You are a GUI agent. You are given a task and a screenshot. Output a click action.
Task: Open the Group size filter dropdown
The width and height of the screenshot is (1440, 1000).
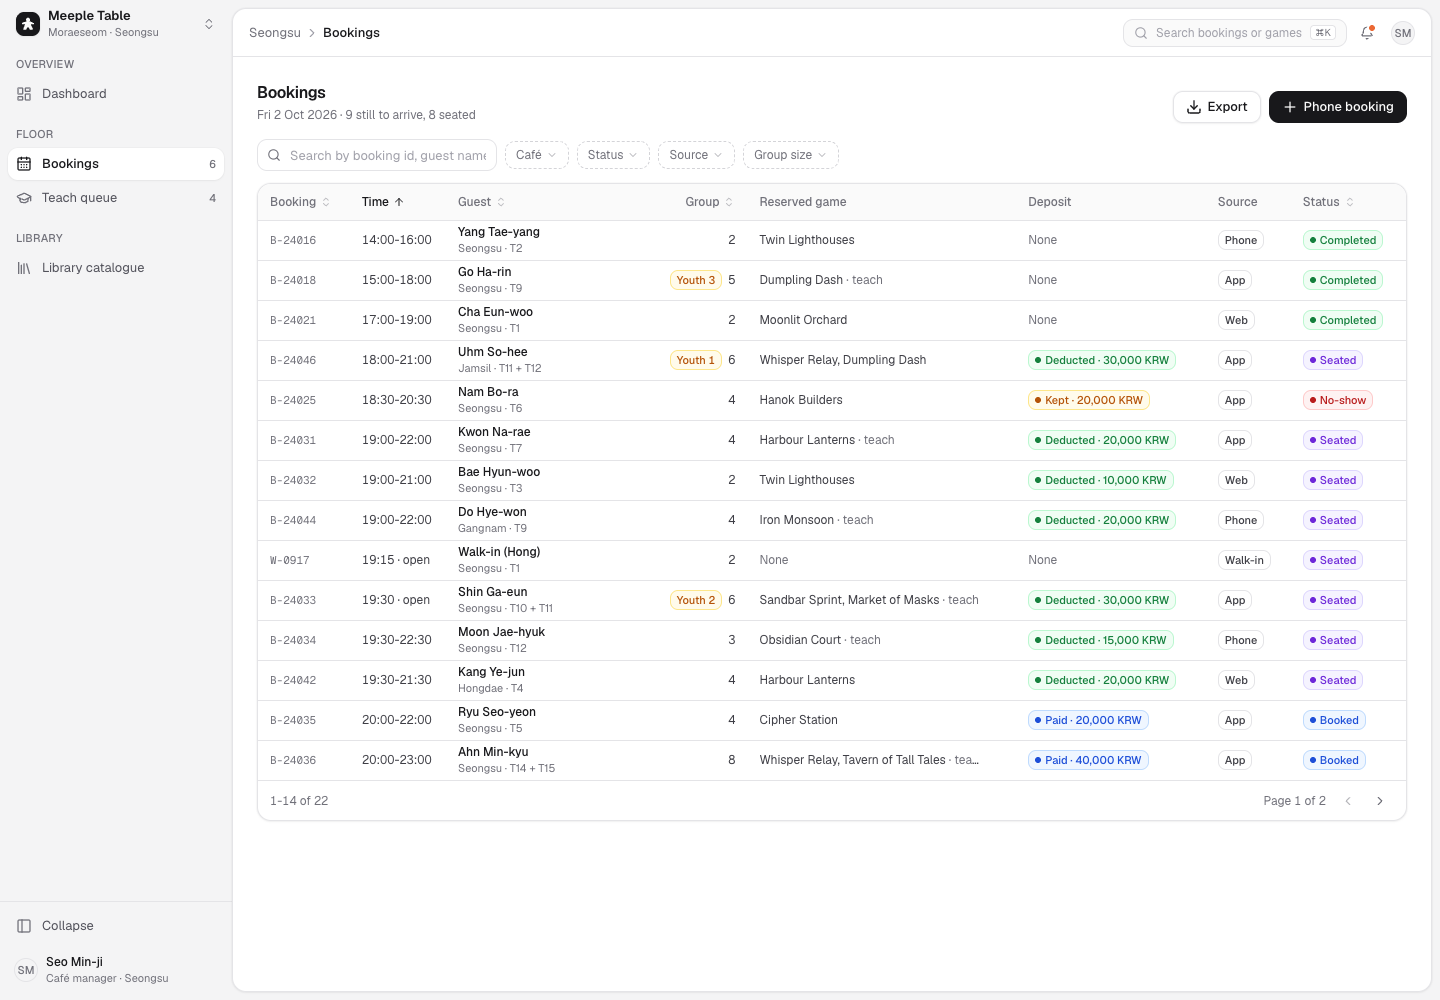pos(791,155)
